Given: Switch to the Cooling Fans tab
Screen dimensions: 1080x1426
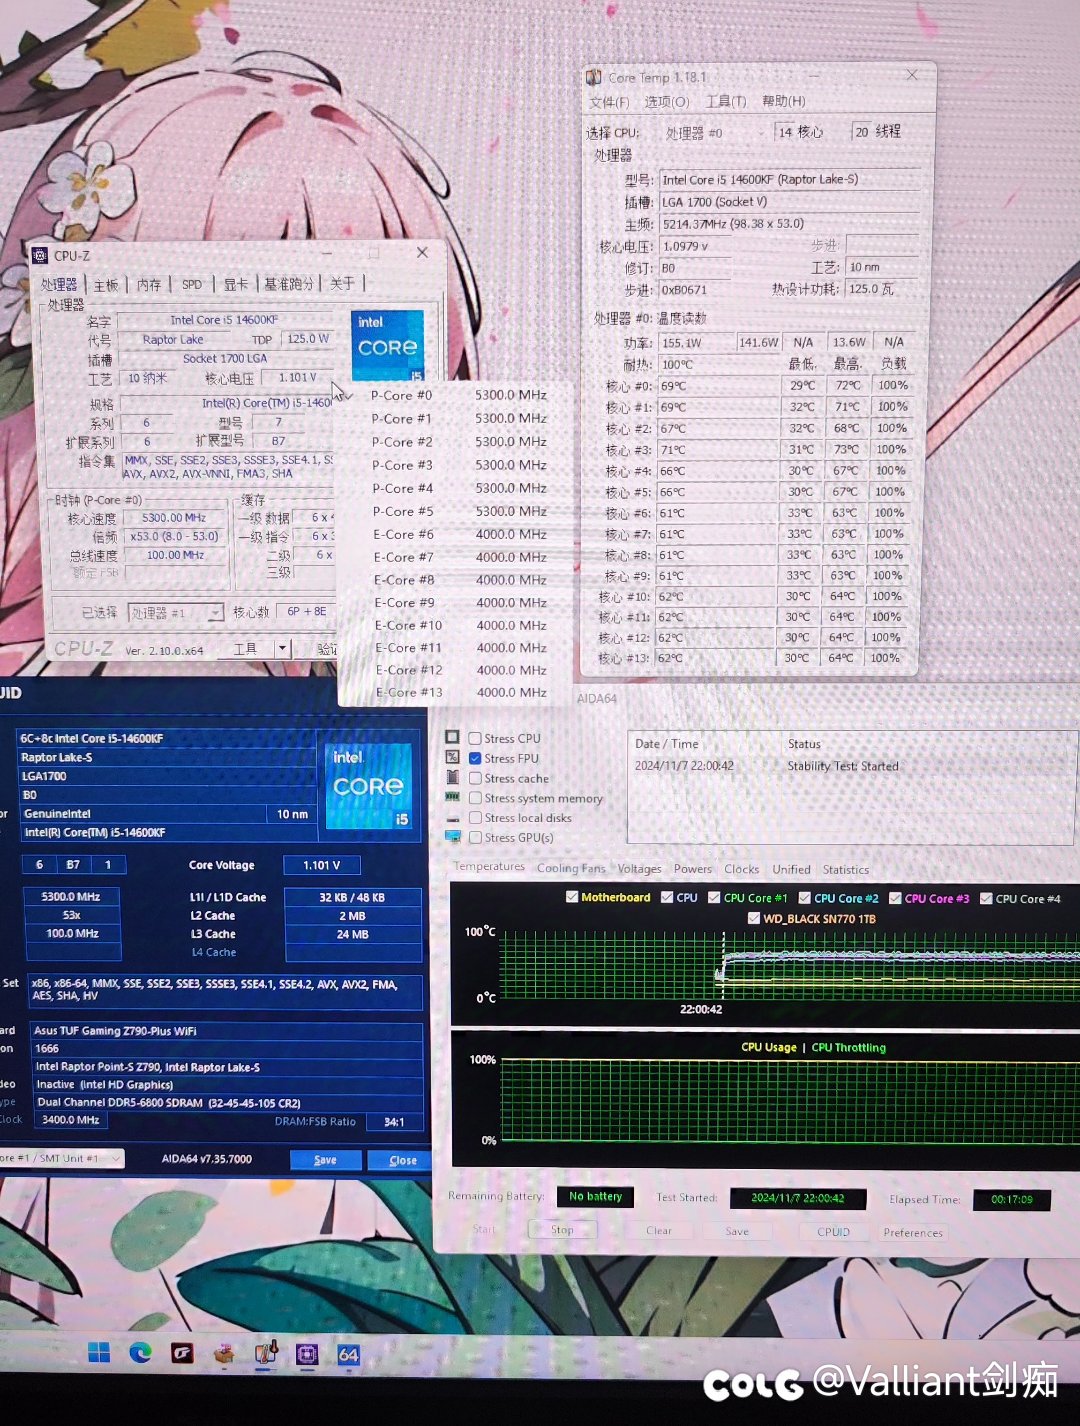Looking at the screenshot, I should coord(571,868).
